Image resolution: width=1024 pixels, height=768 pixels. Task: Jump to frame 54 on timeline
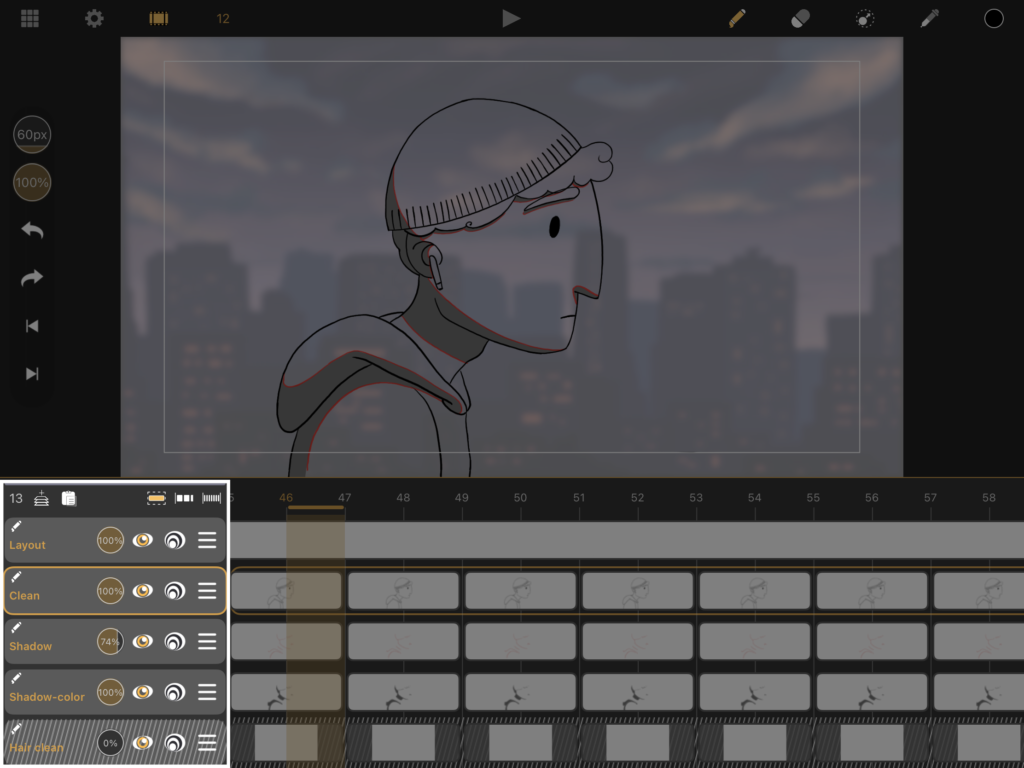(x=754, y=498)
